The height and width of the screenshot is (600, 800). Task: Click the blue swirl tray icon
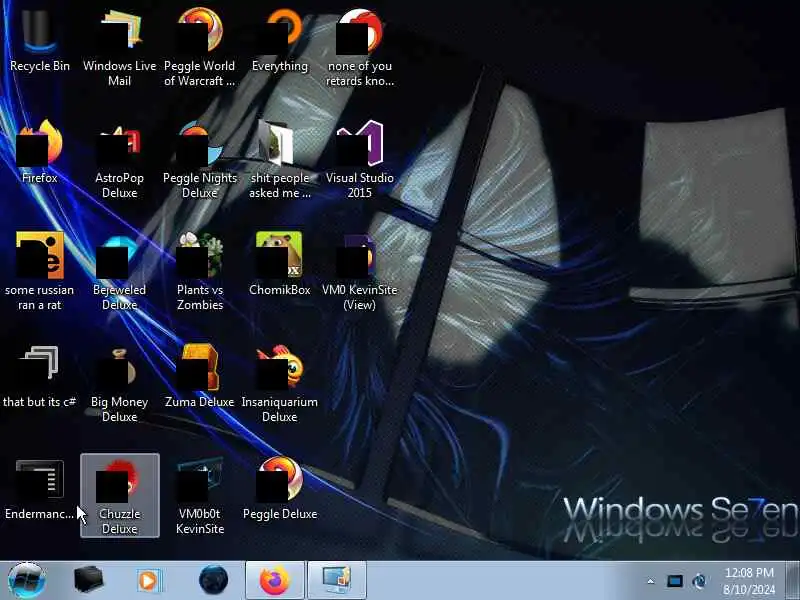tap(699, 581)
